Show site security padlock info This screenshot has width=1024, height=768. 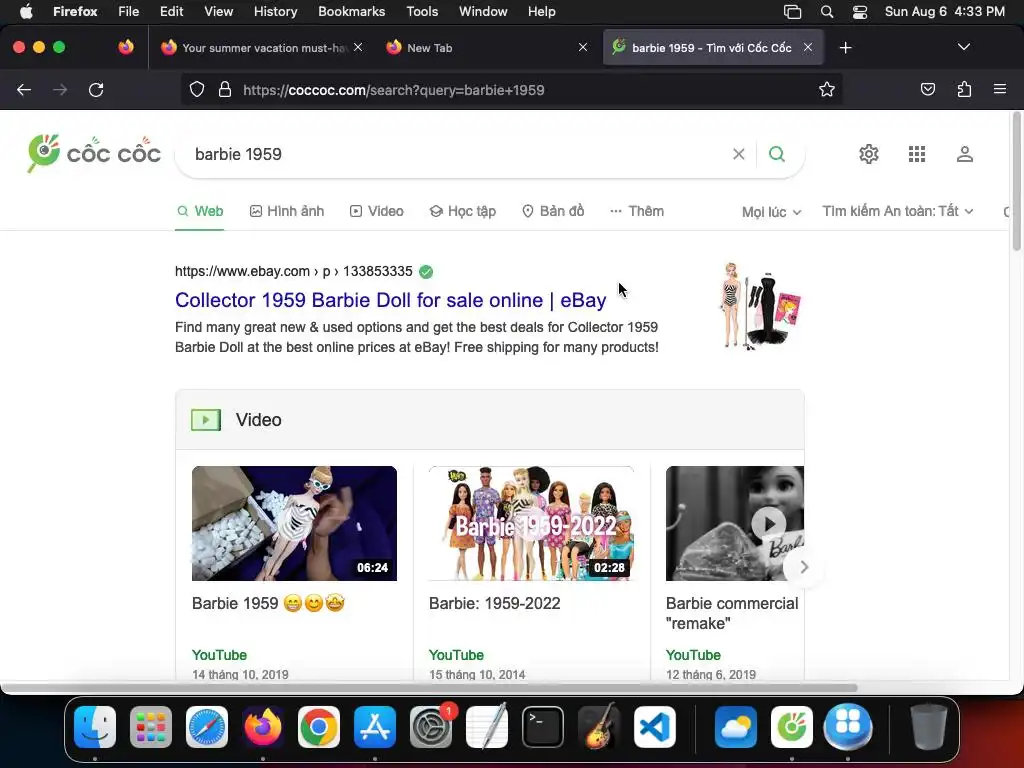pyautogui.click(x=225, y=89)
